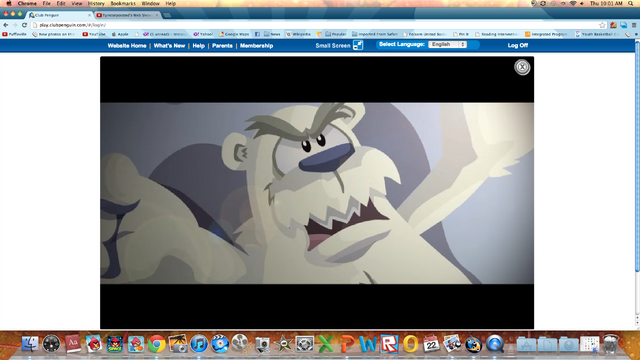This screenshot has width=640, height=360.
Task: Click the Small Screen resize icon
Action: pos(358,45)
